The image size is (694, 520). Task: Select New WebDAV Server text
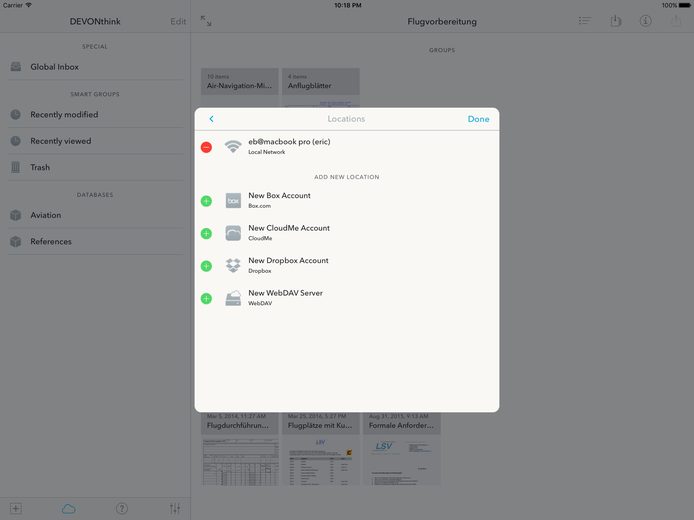285,293
